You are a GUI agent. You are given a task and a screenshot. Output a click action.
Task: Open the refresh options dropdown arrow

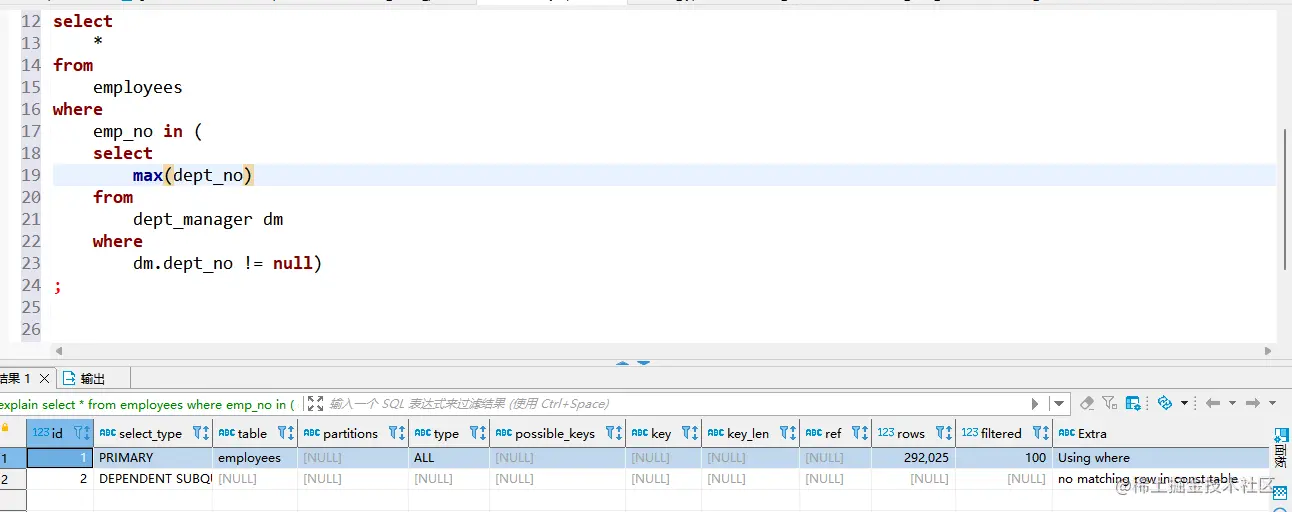point(1184,403)
